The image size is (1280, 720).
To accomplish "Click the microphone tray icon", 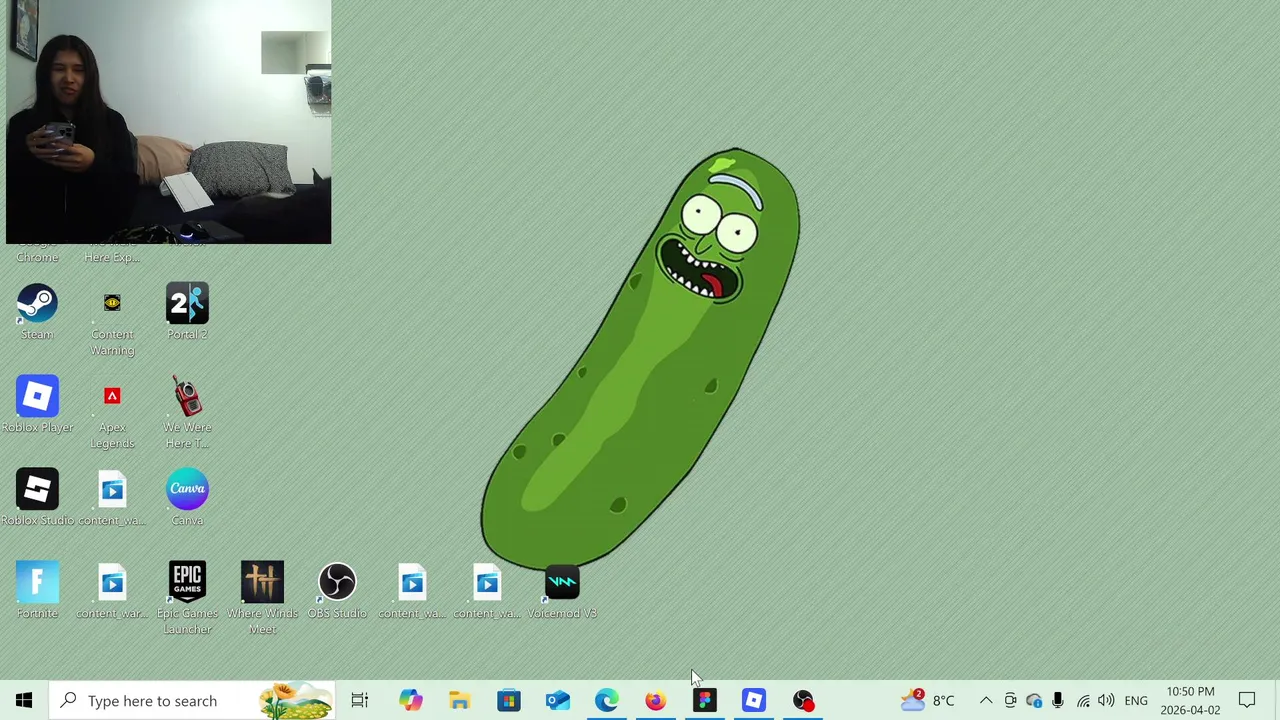I will (x=1058, y=701).
